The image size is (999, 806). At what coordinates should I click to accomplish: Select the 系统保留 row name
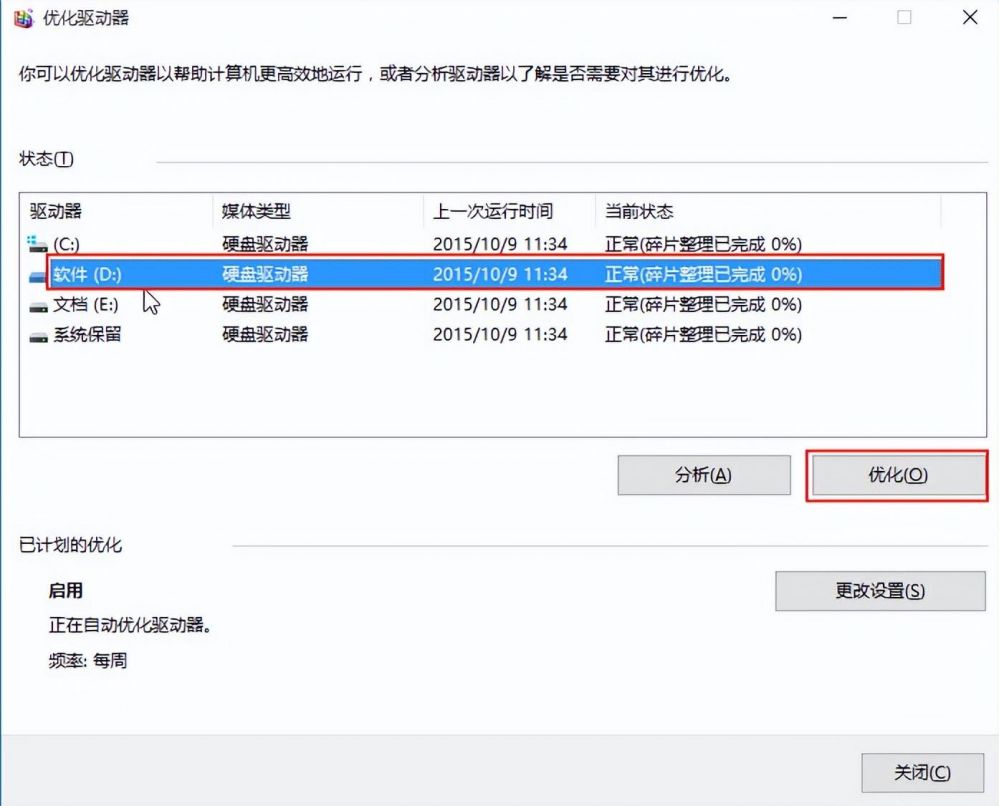[x=87, y=335]
